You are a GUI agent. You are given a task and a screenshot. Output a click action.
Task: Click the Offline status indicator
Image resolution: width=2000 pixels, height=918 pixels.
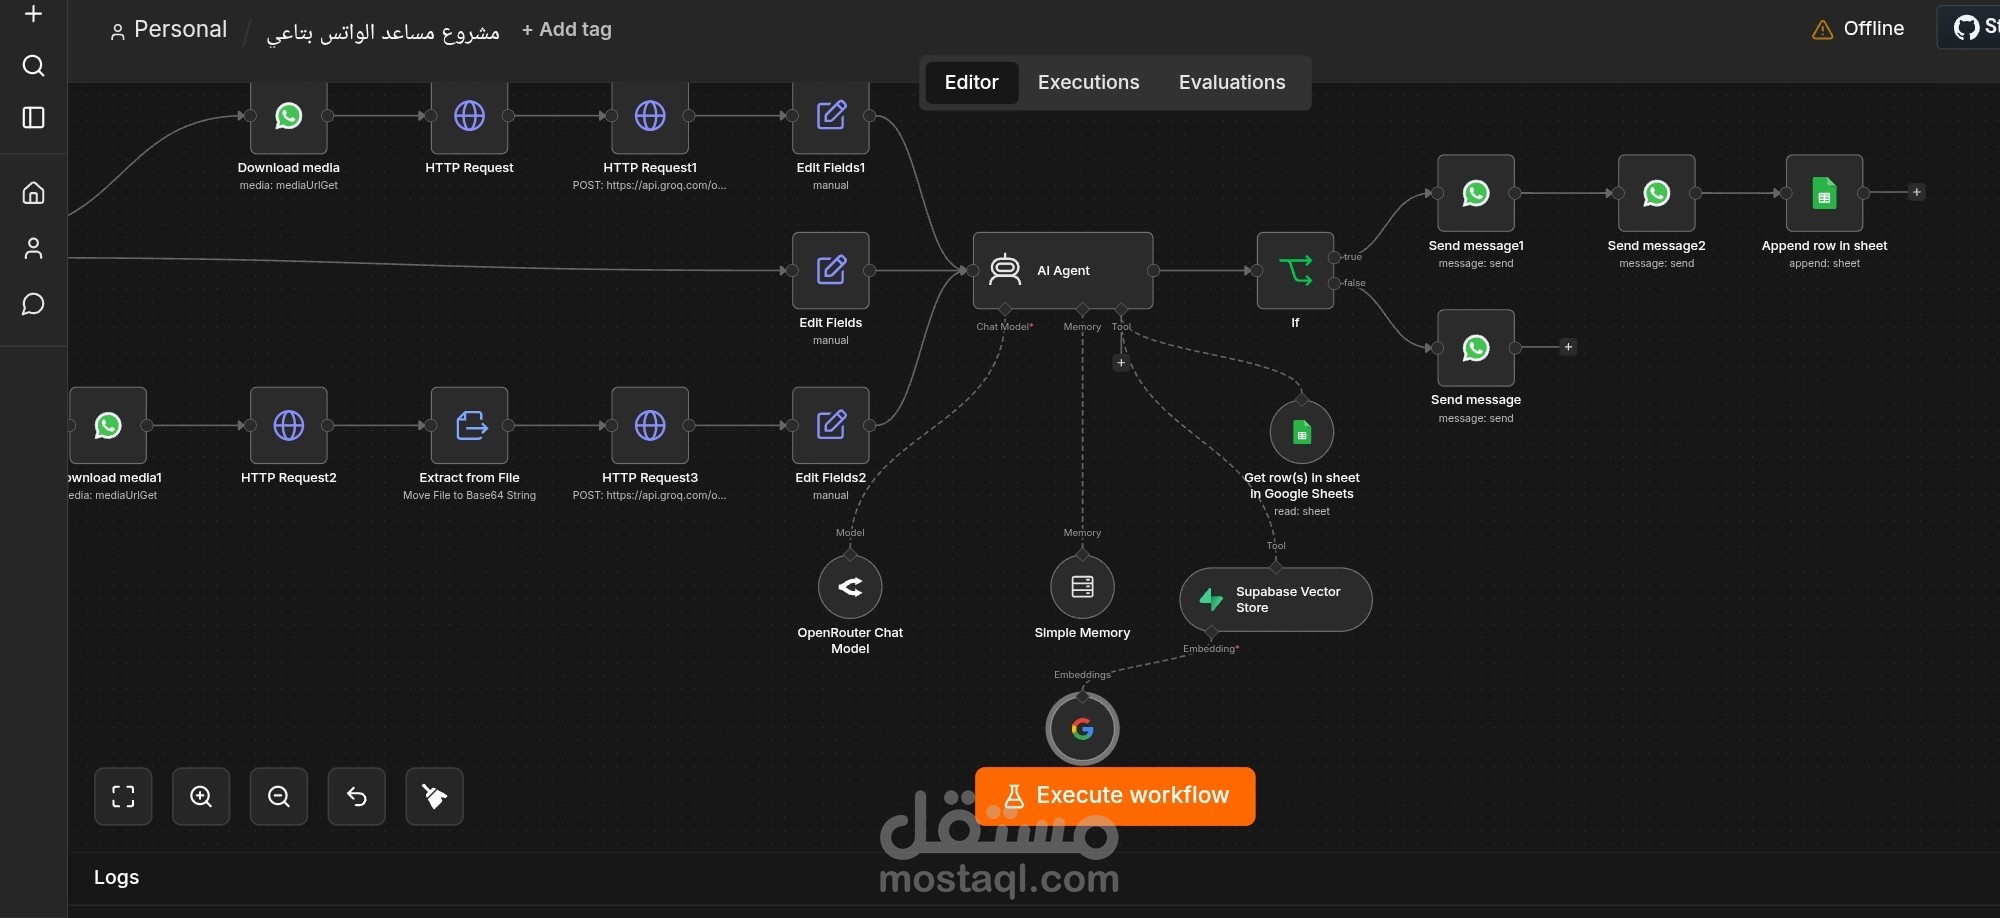click(1858, 29)
